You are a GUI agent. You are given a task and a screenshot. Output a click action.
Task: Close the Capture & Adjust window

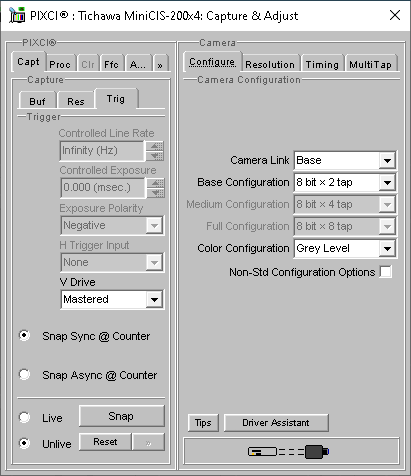tap(395, 15)
